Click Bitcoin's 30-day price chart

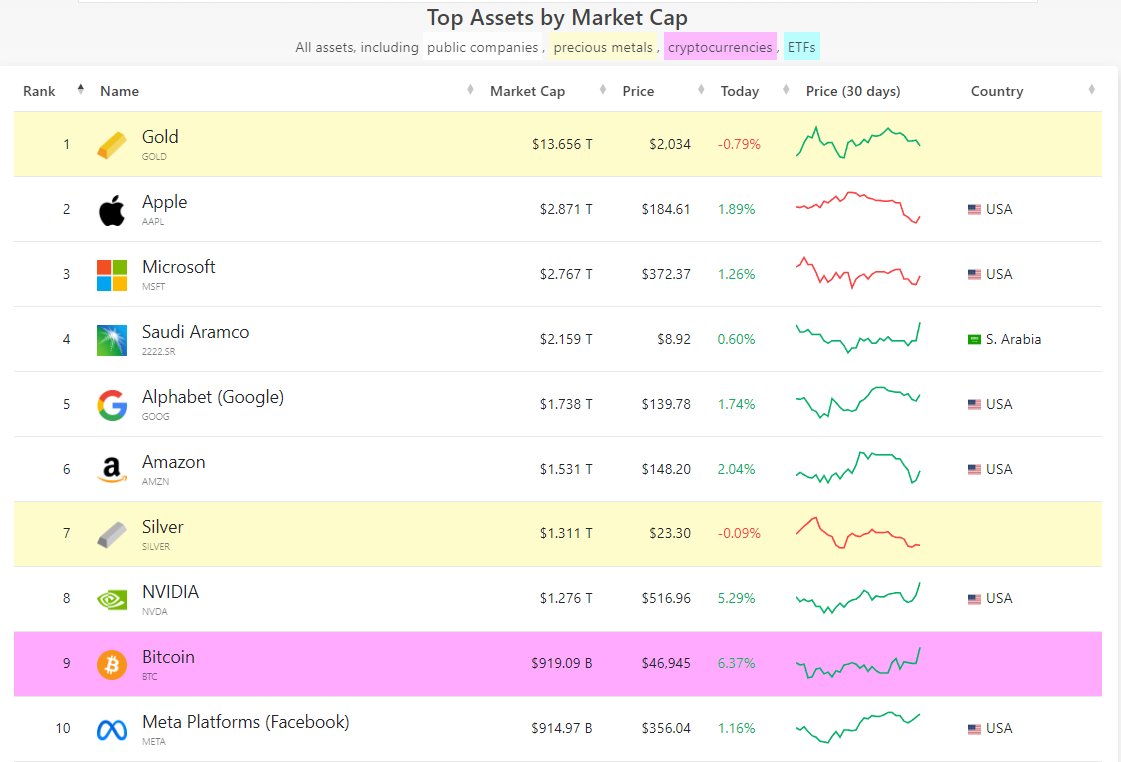[858, 663]
